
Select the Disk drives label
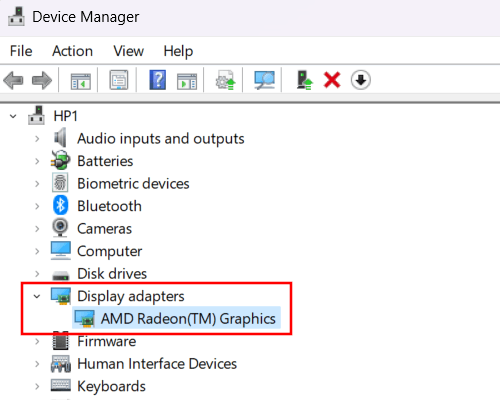click(x=112, y=274)
